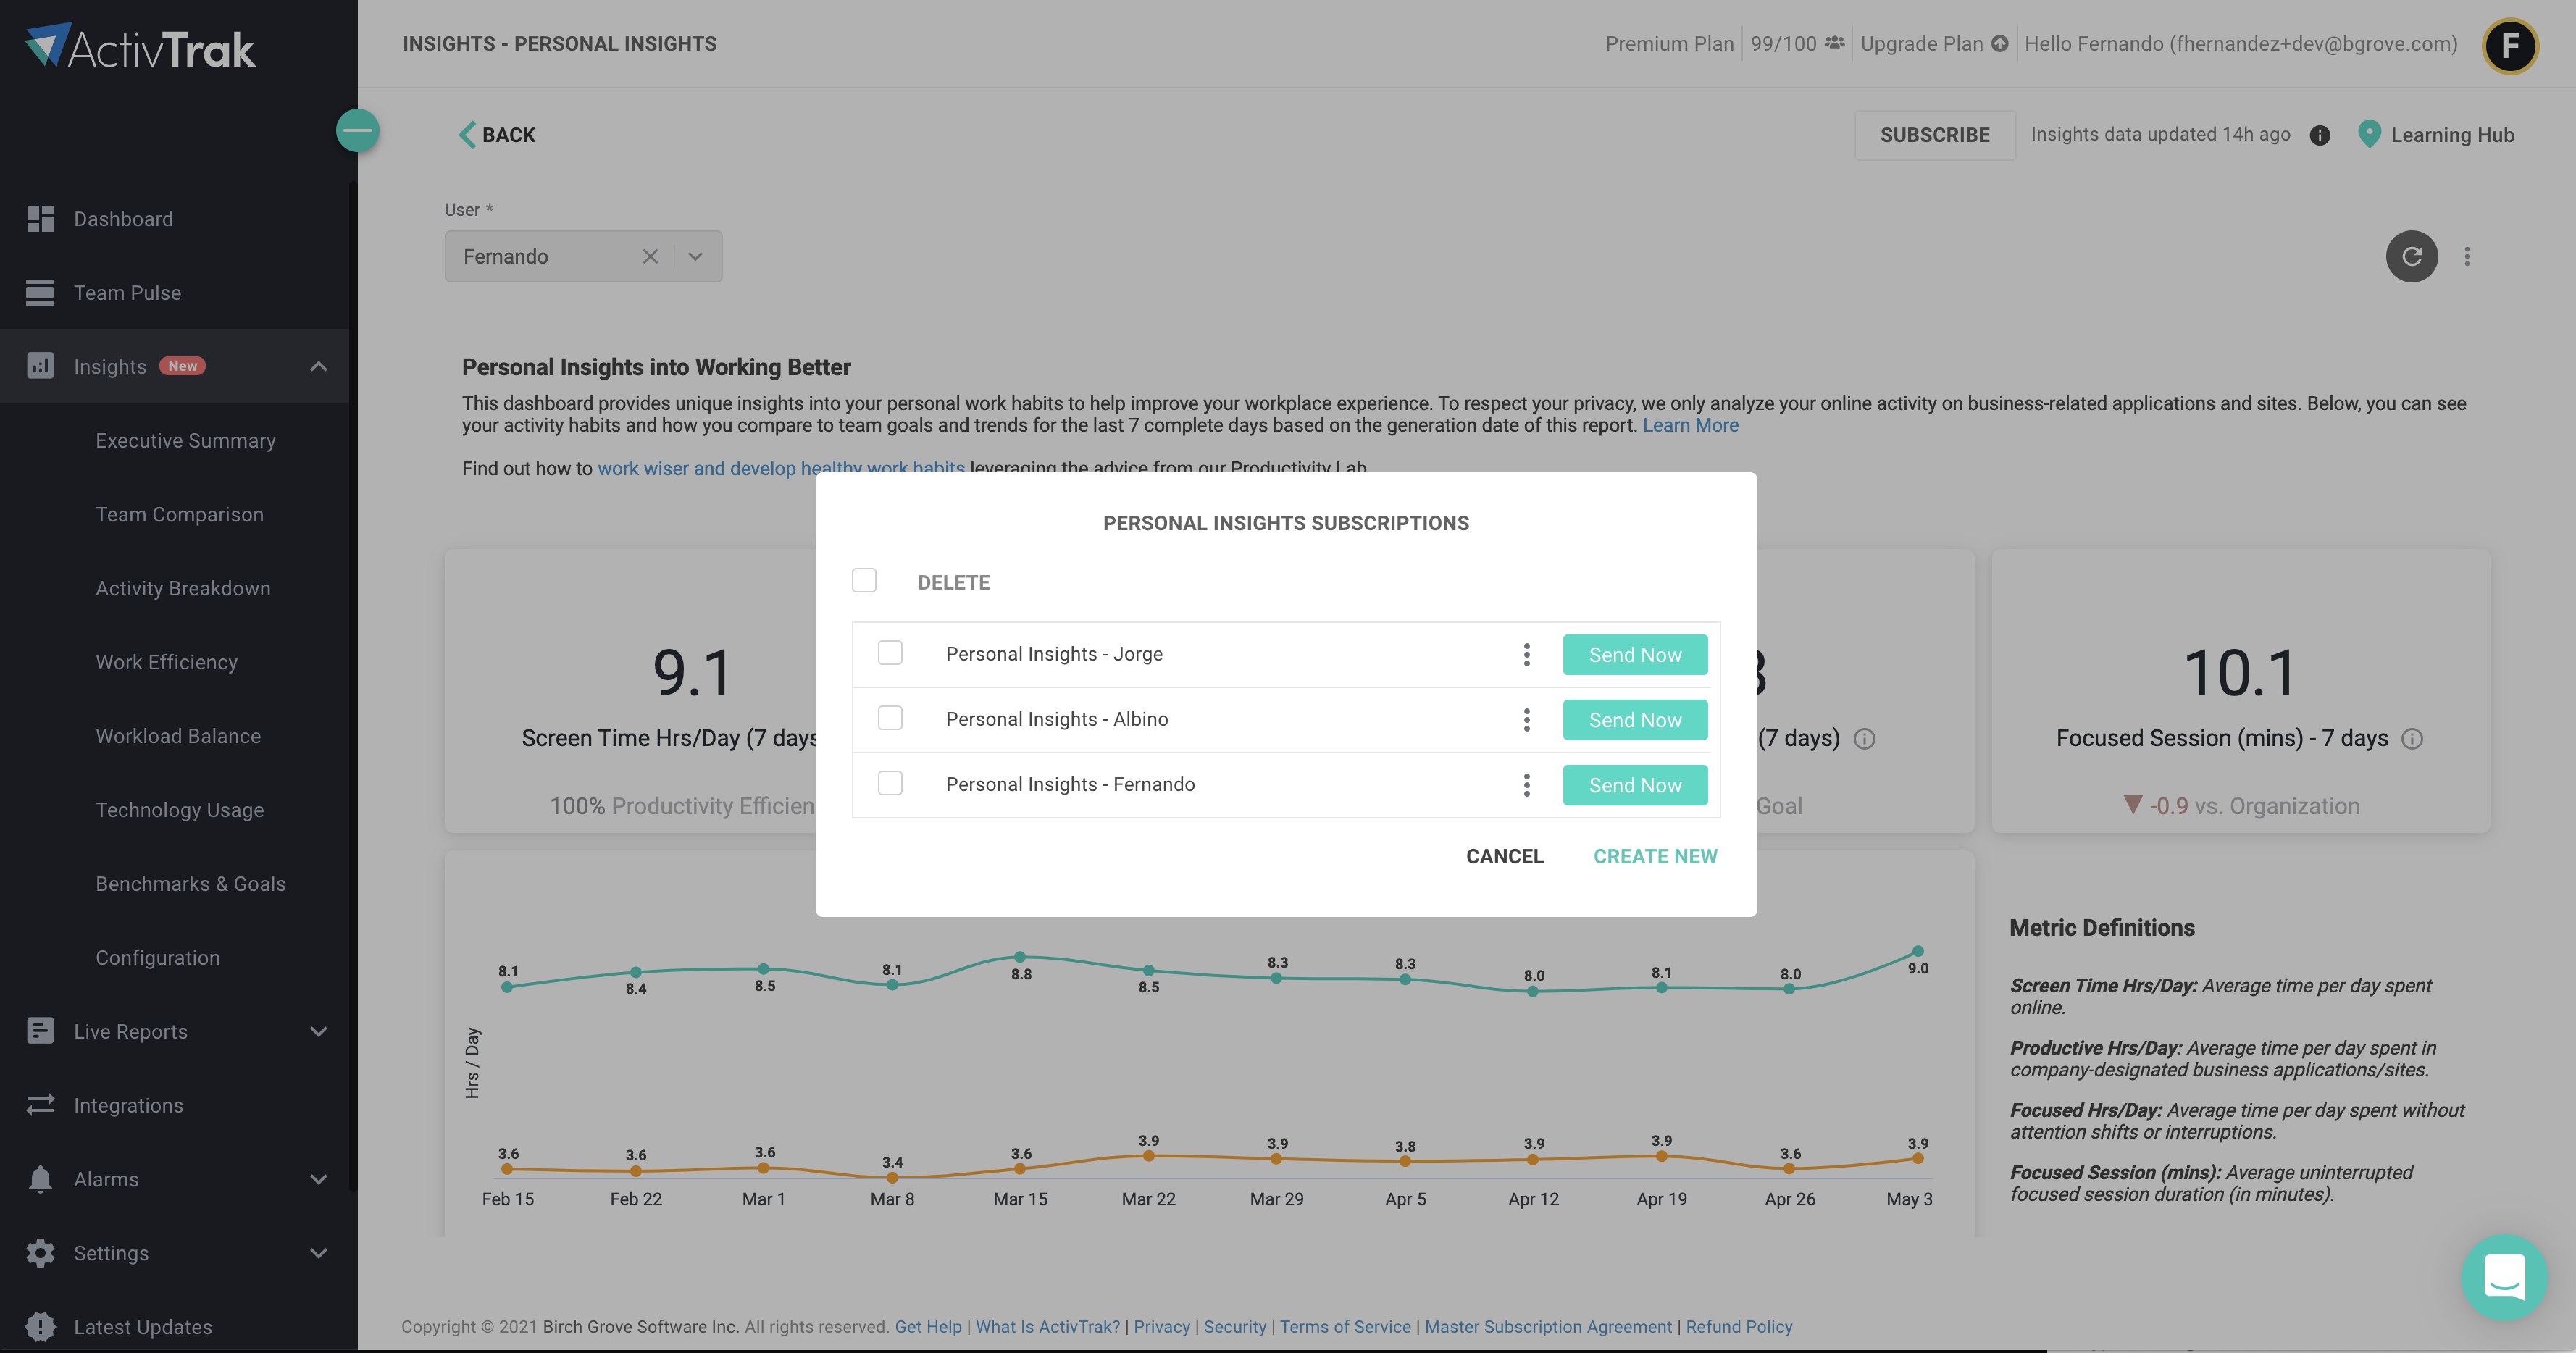The height and width of the screenshot is (1353, 2576).
Task: Open the Privacy footer link
Action: (x=1162, y=1326)
